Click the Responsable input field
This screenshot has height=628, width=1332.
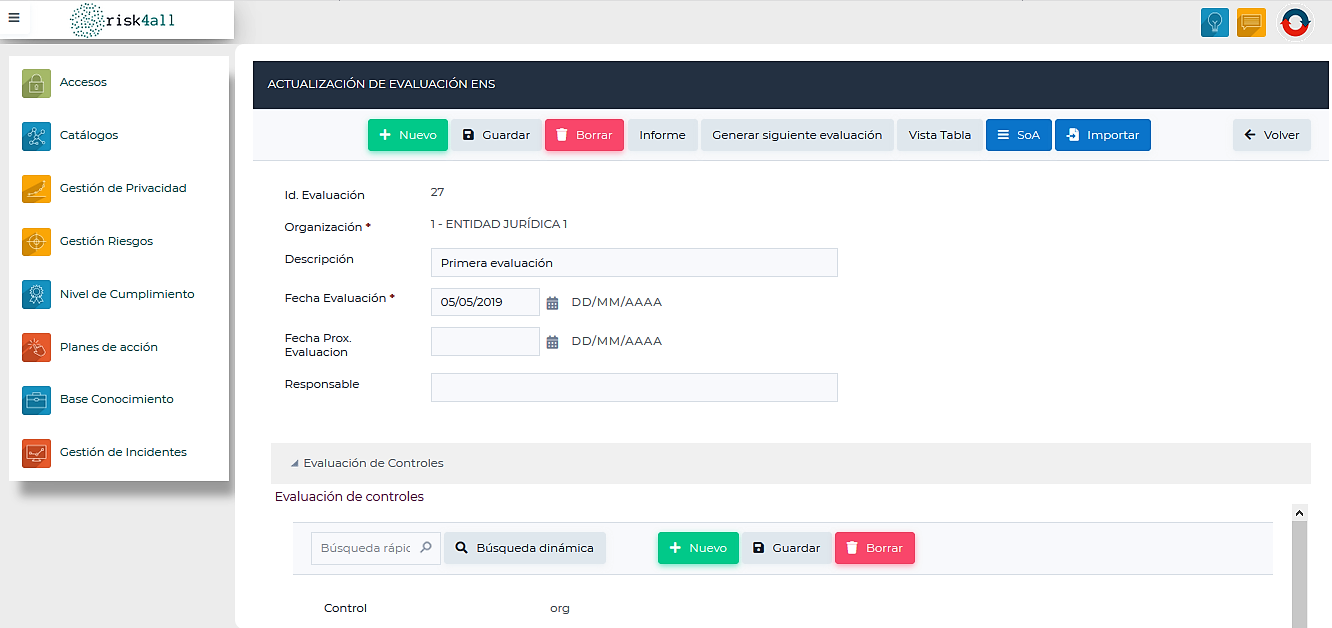click(x=634, y=388)
